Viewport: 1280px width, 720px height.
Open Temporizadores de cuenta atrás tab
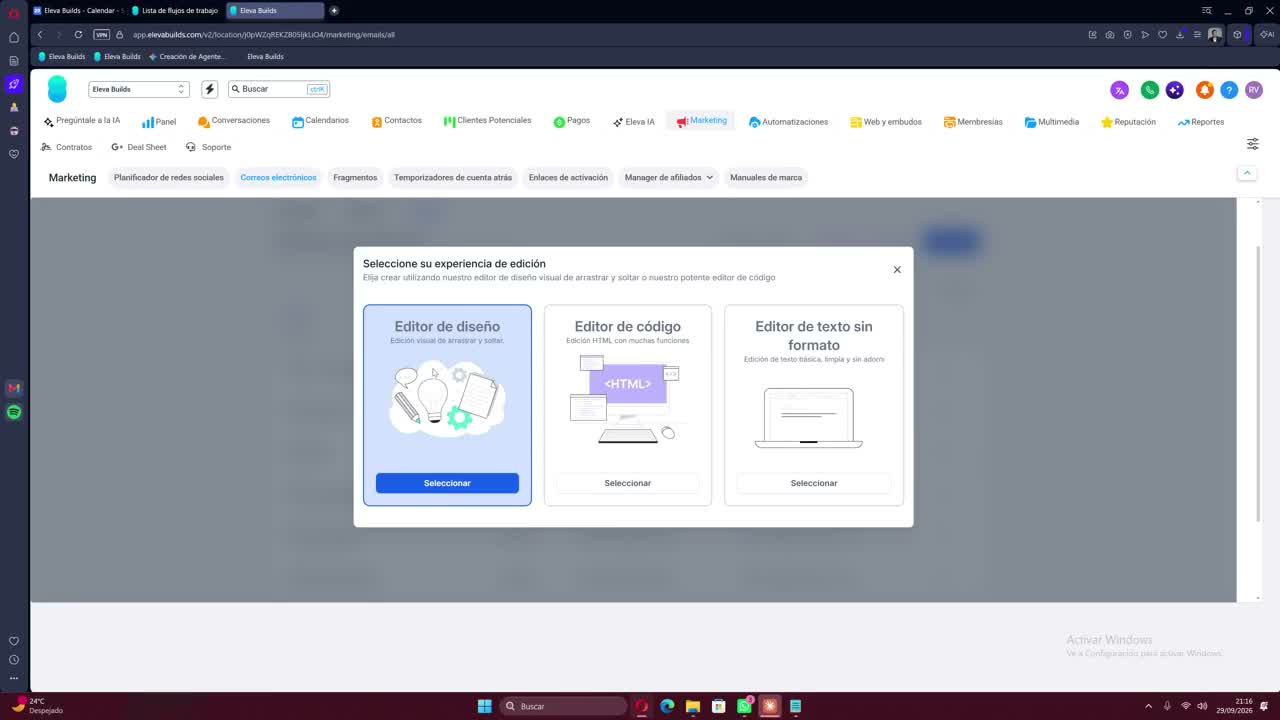[x=453, y=177]
